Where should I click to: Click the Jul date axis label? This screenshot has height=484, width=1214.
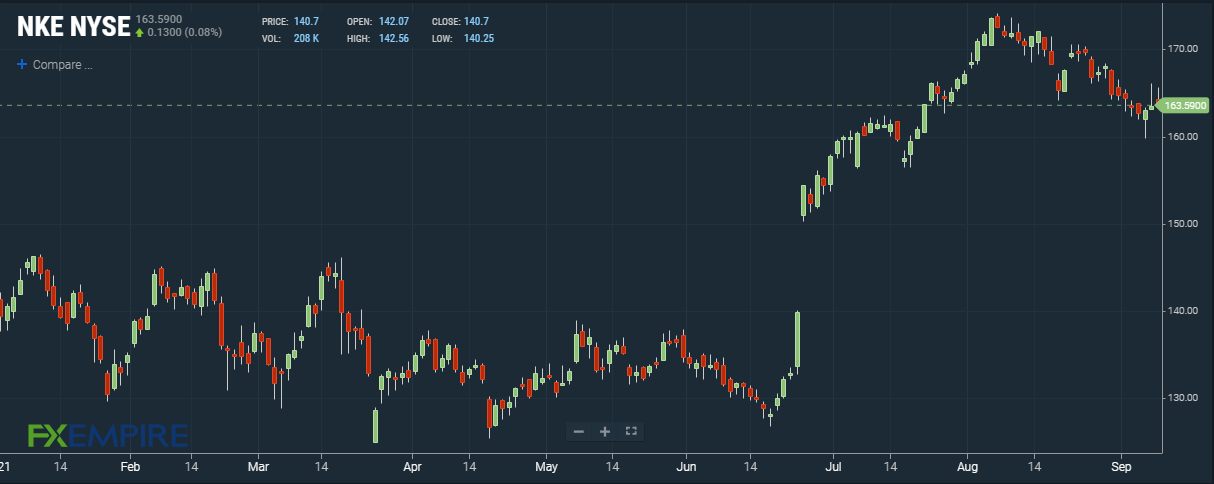coord(834,467)
